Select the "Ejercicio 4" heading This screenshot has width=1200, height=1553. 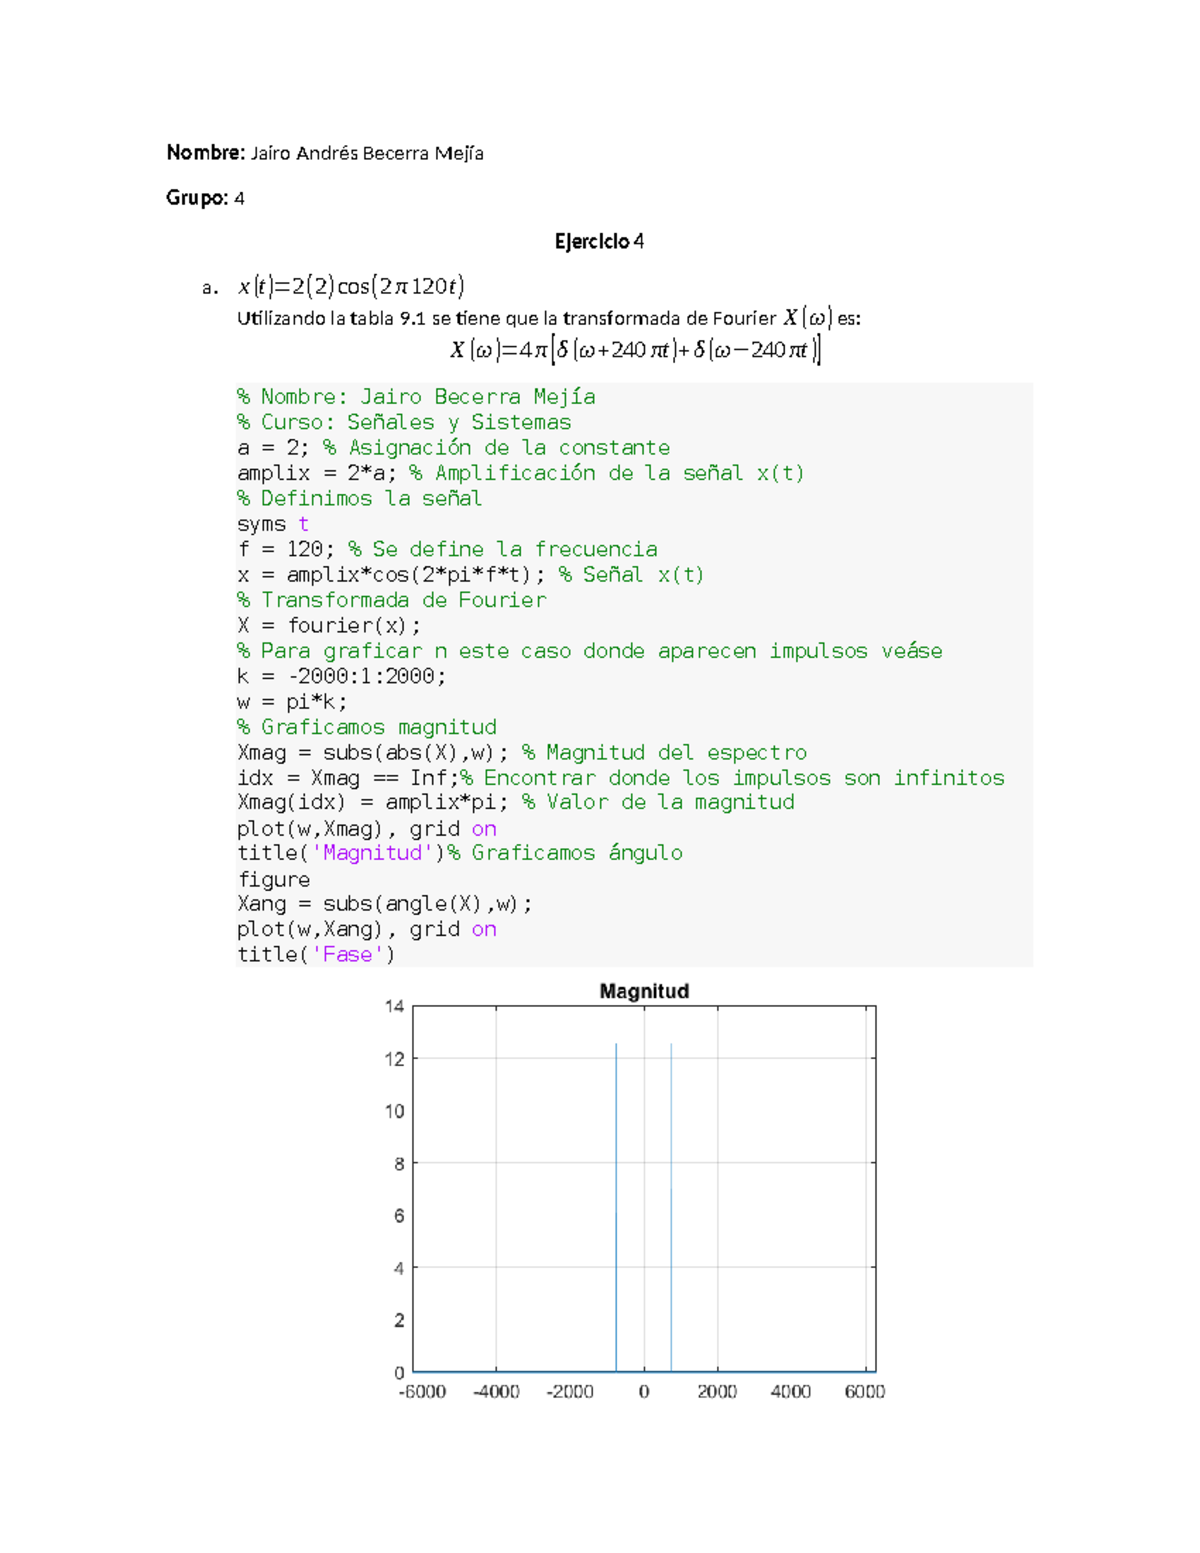(599, 241)
